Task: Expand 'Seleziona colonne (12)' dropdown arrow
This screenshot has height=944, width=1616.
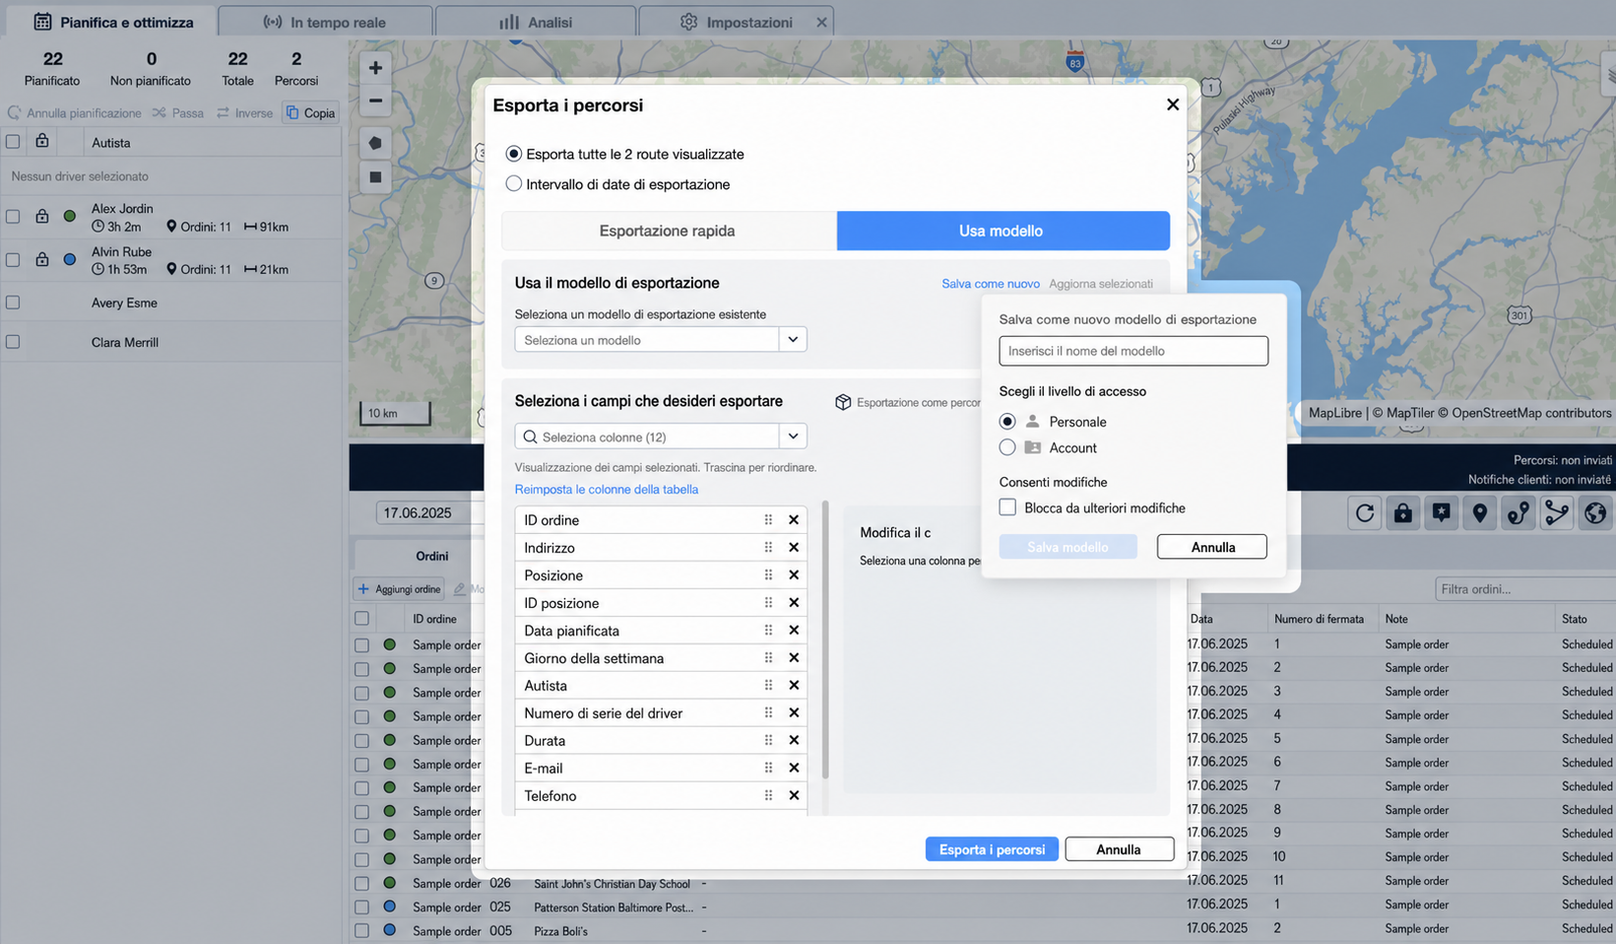Action: click(x=793, y=437)
